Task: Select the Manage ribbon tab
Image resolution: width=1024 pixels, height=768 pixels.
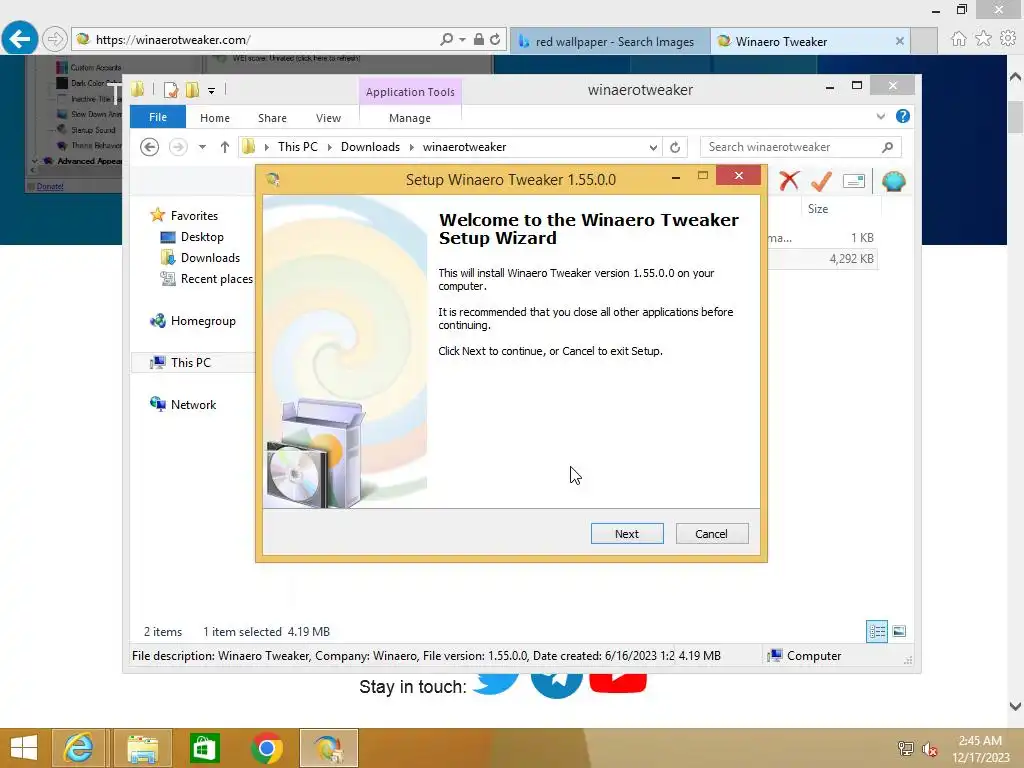Action: (x=410, y=118)
